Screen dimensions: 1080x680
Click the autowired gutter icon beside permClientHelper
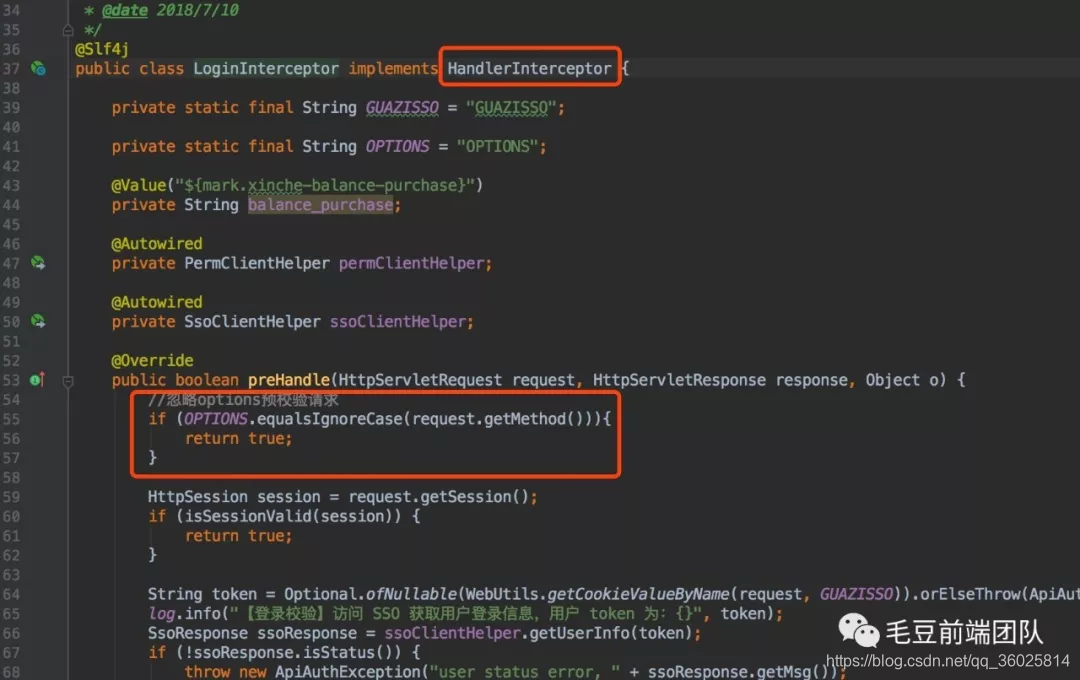pyautogui.click(x=38, y=263)
